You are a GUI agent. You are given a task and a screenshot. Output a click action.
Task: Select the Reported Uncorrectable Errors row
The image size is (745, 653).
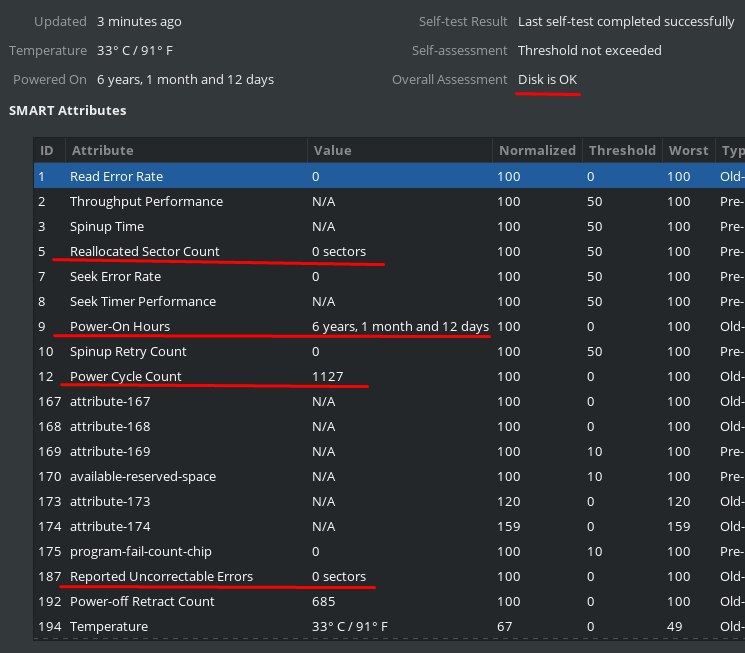389,576
